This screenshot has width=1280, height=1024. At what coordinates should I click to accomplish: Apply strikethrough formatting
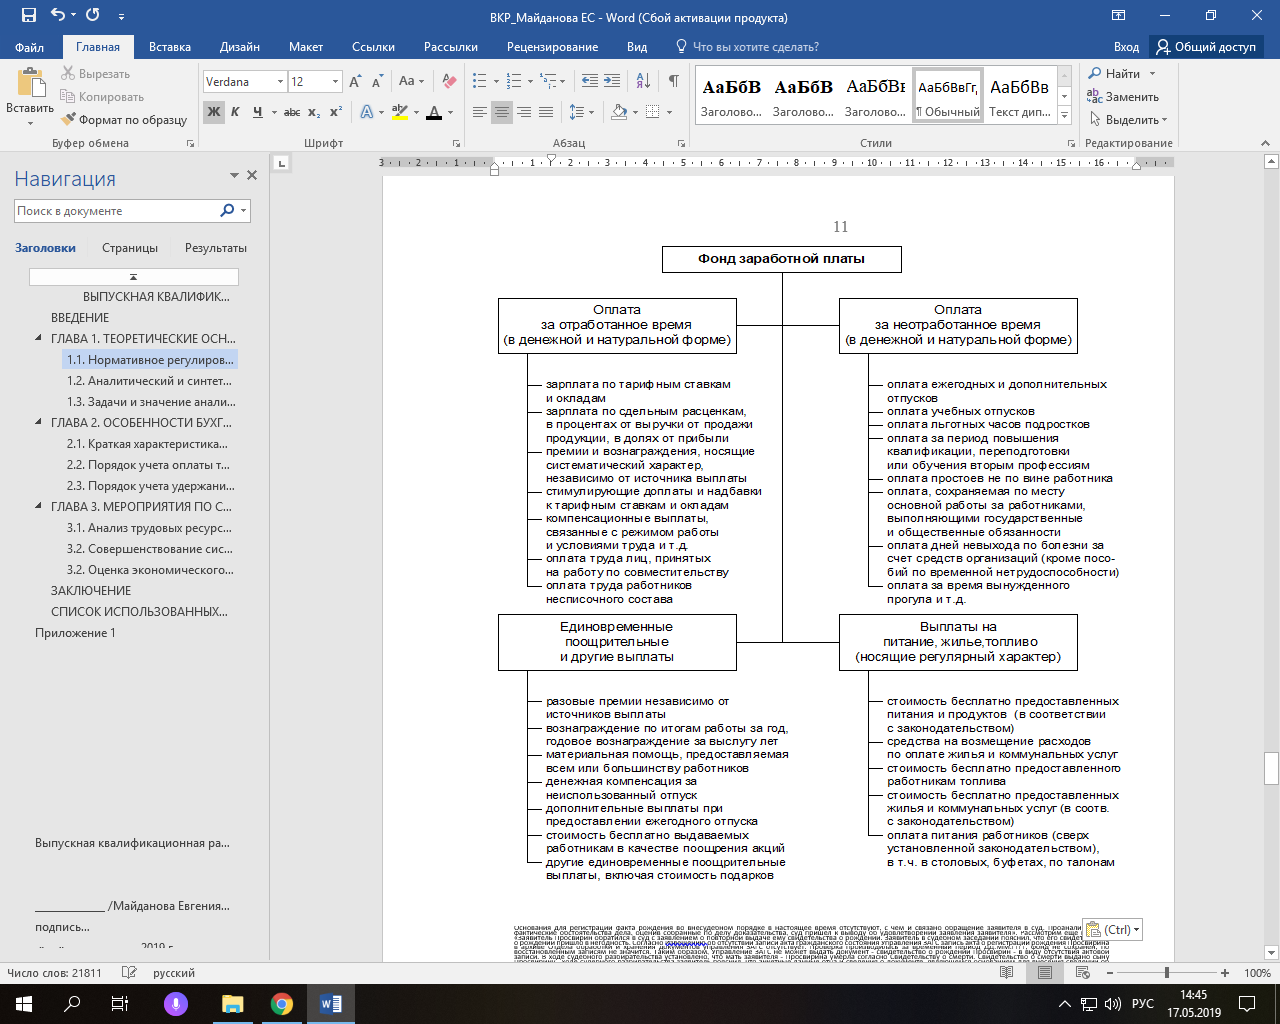[292, 112]
